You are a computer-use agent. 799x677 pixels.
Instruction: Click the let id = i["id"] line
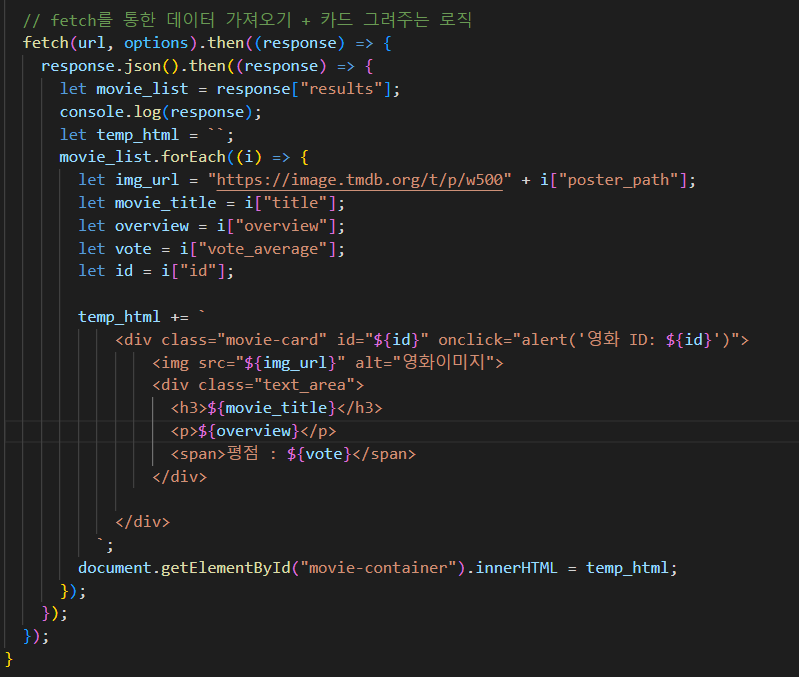pyautogui.click(x=156, y=270)
